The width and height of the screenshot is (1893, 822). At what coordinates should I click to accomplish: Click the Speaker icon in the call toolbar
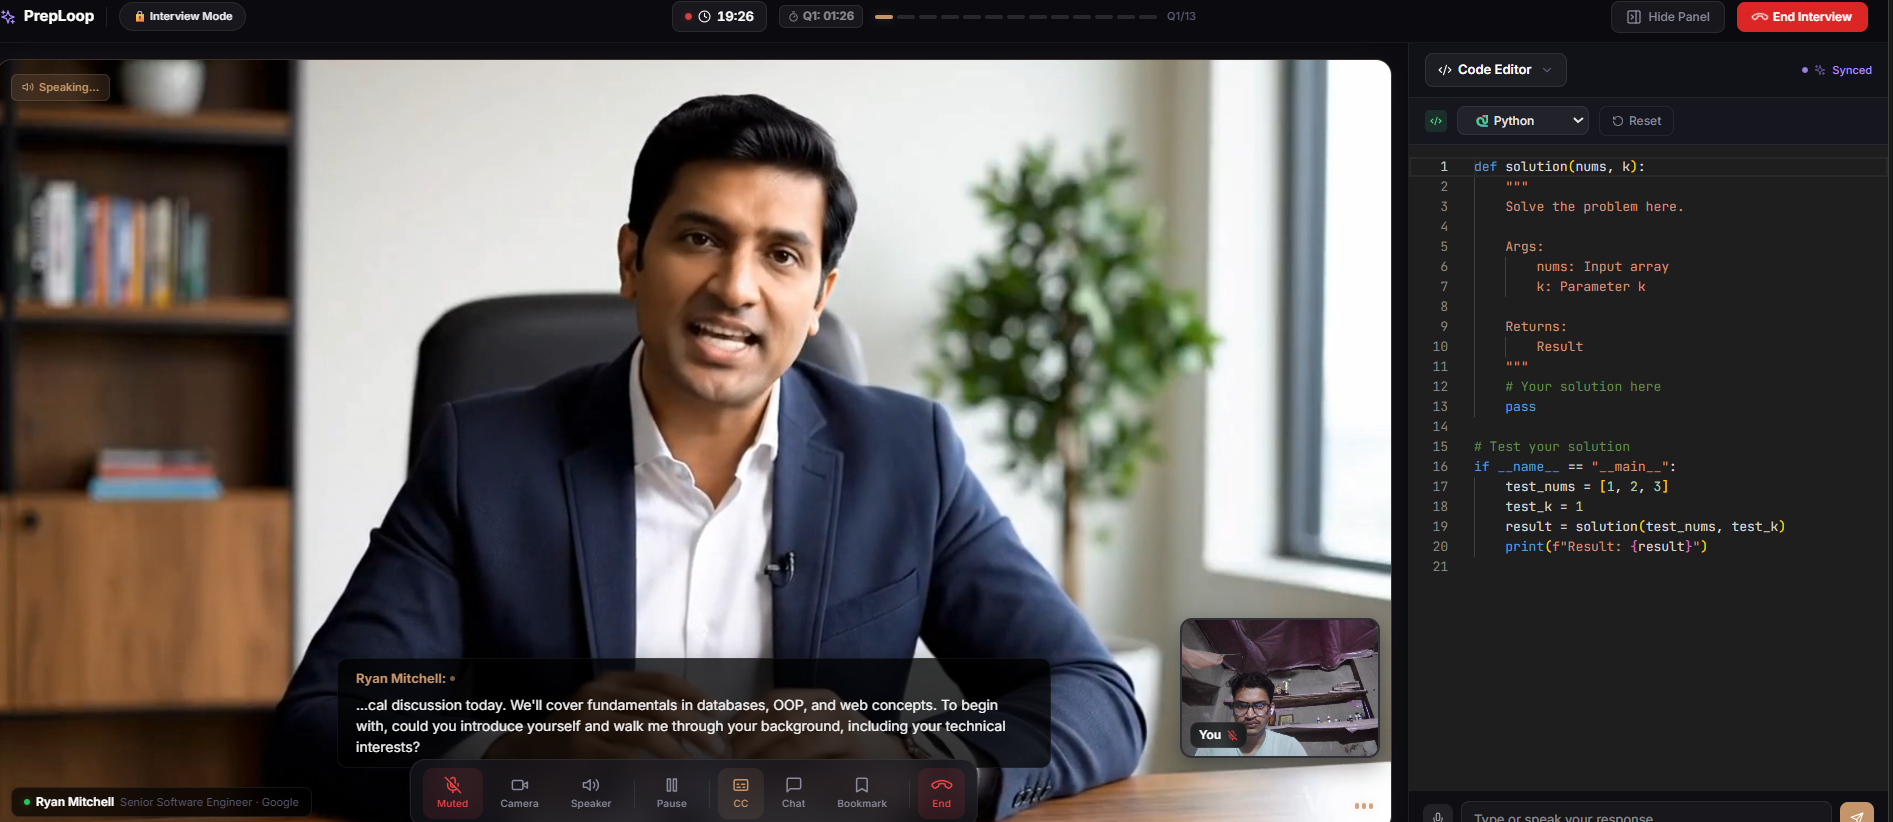(590, 793)
